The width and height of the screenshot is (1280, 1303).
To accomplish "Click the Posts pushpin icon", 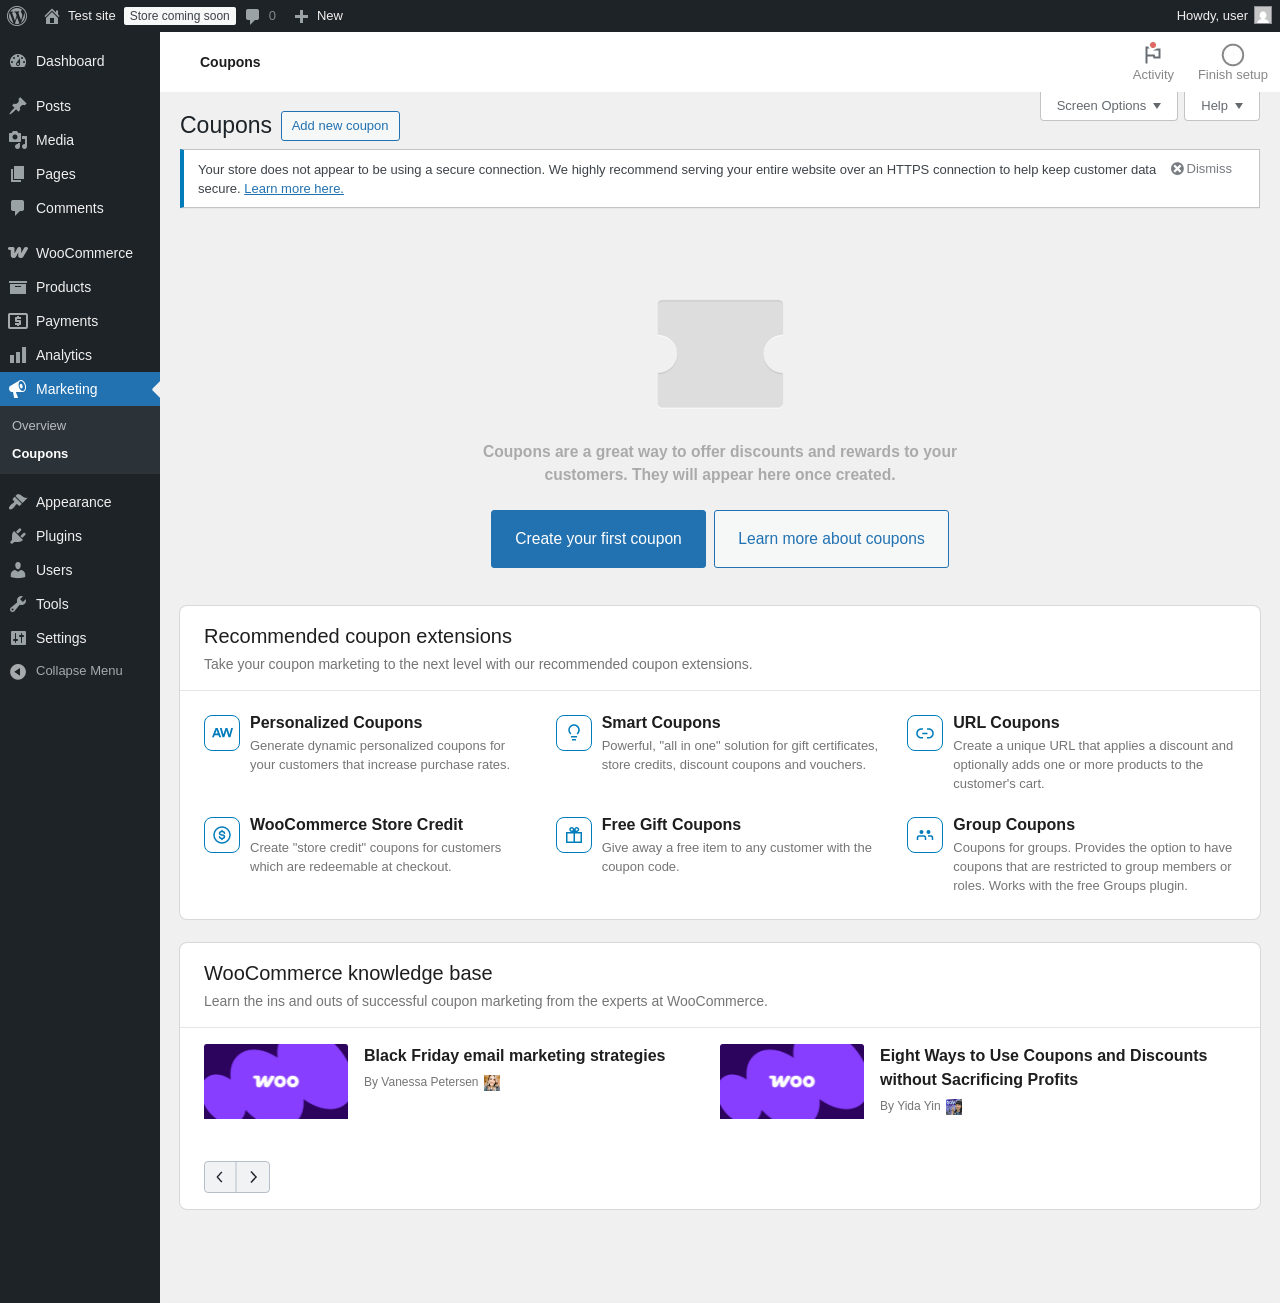I will point(18,106).
